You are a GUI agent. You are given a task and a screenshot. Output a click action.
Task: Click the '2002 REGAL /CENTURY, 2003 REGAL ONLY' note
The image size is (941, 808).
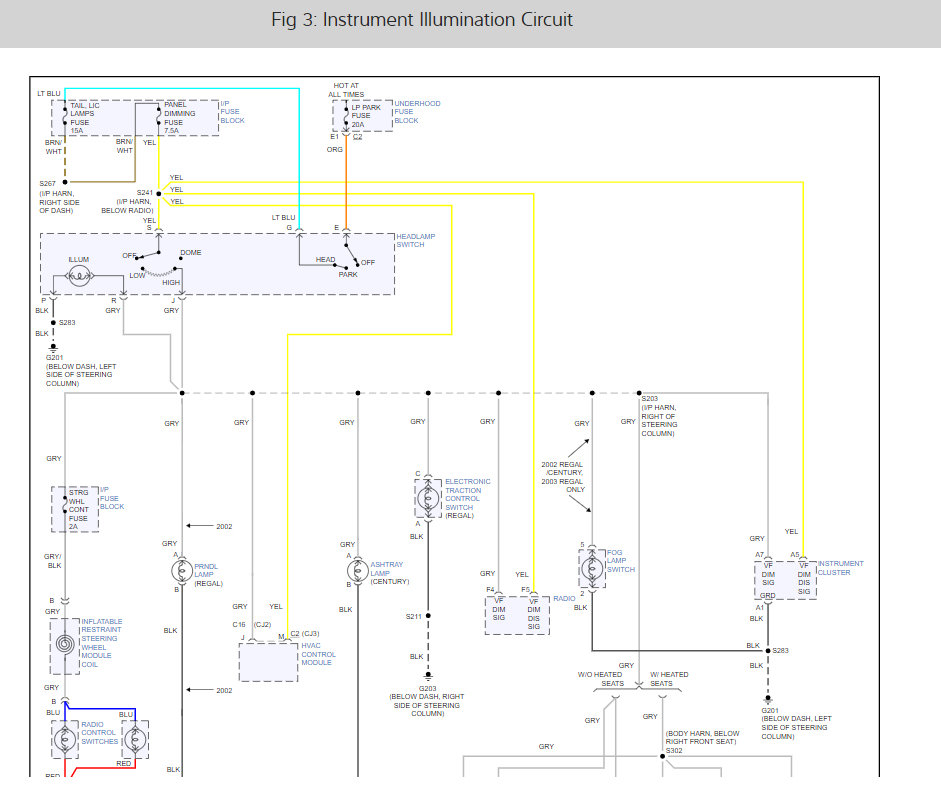pos(562,477)
